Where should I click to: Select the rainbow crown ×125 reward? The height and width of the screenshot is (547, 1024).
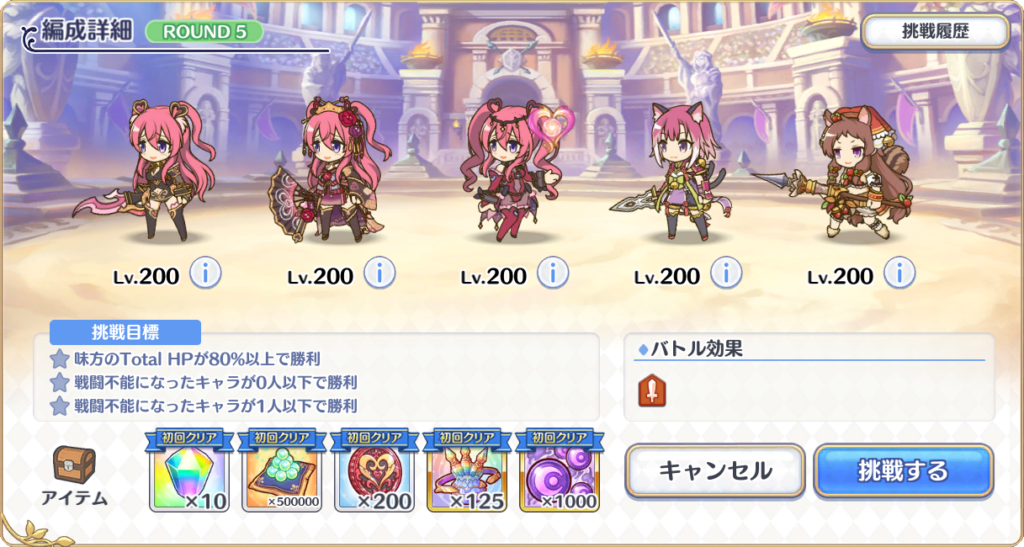click(466, 470)
